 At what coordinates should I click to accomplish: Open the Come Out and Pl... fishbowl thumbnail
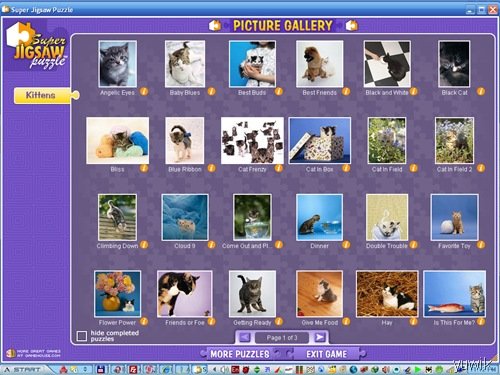point(252,217)
